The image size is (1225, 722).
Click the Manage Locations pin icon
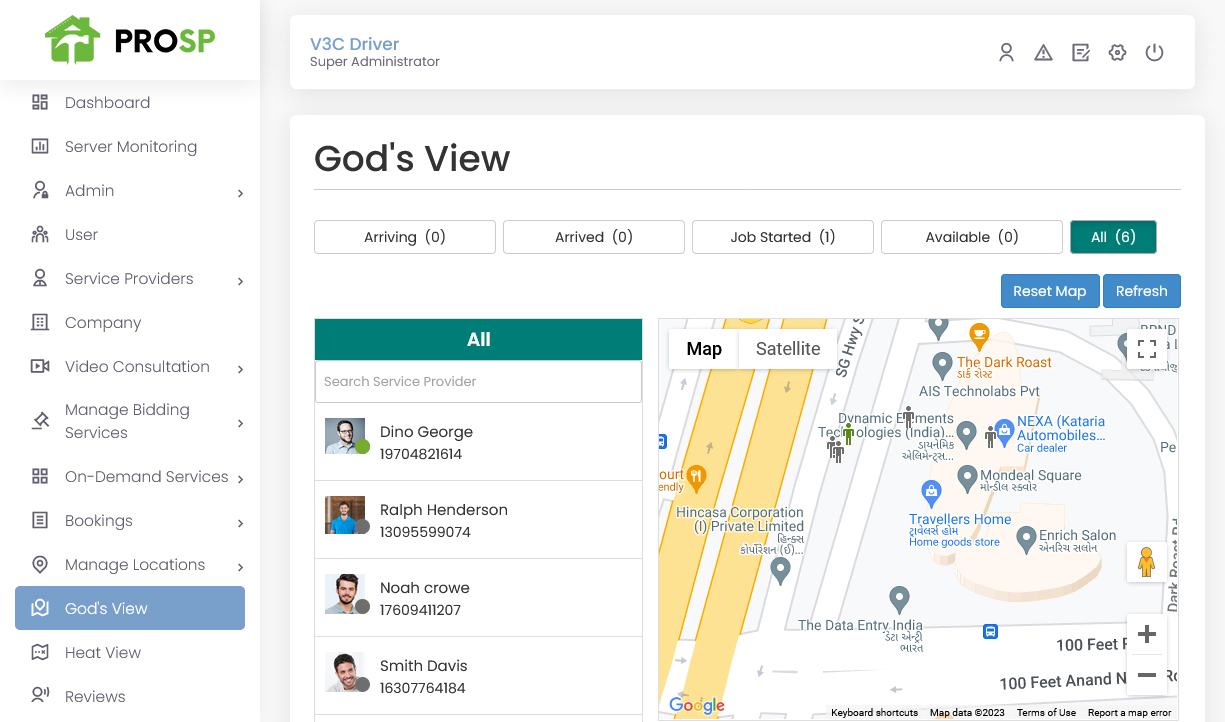40,564
